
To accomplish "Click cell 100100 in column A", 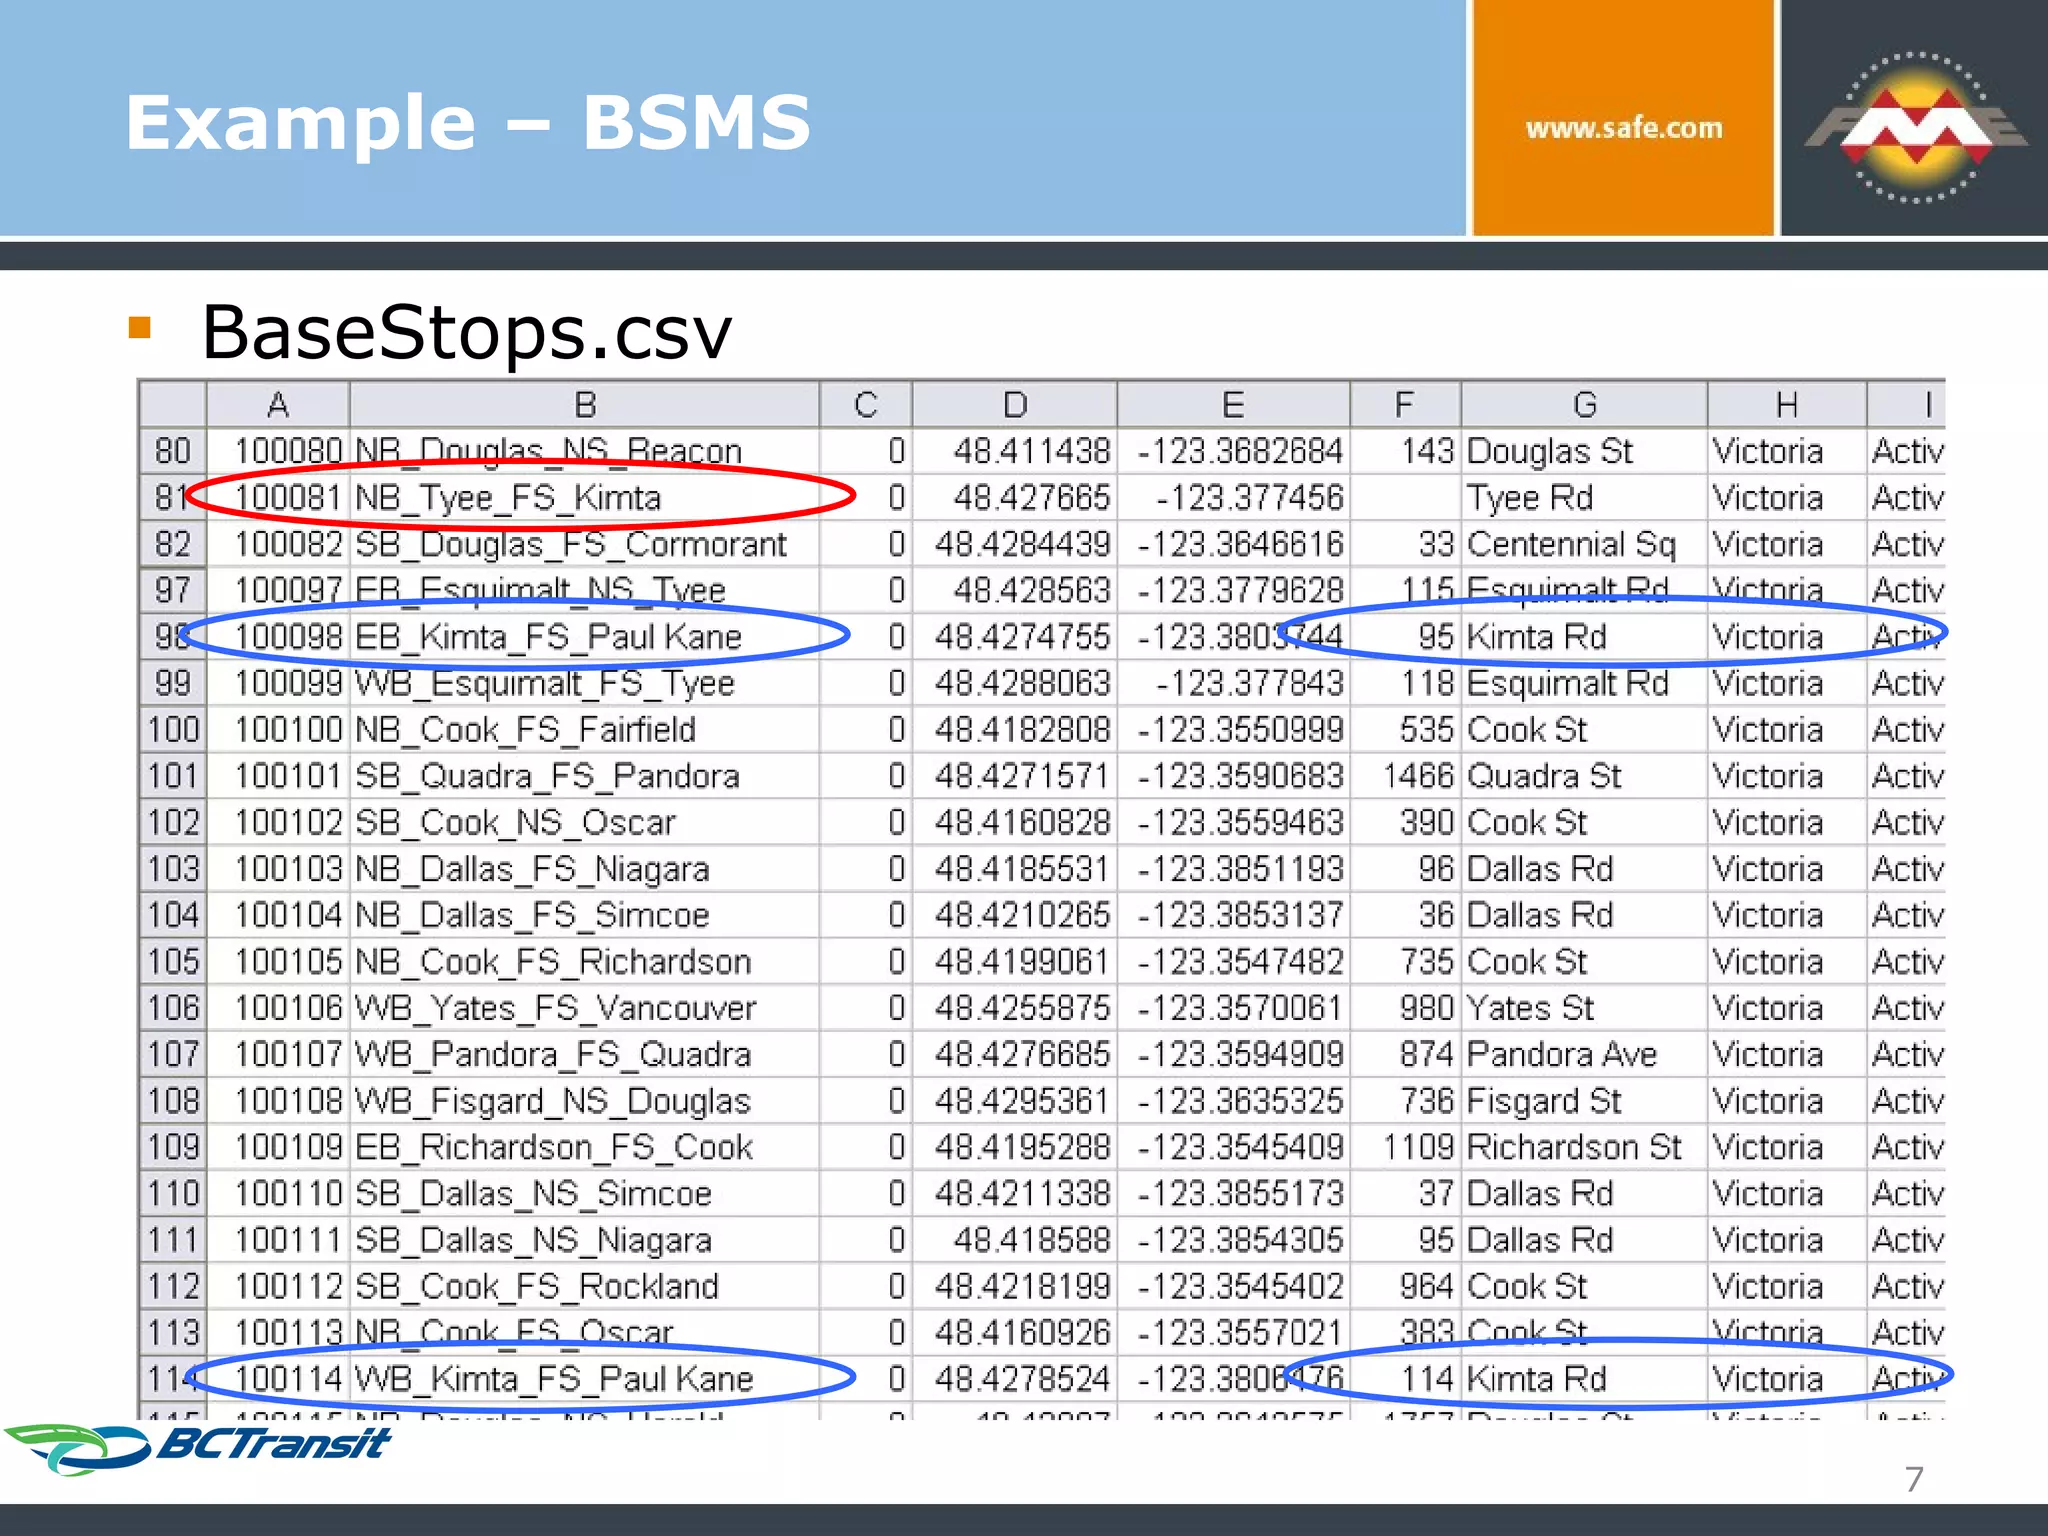I will [x=277, y=730].
